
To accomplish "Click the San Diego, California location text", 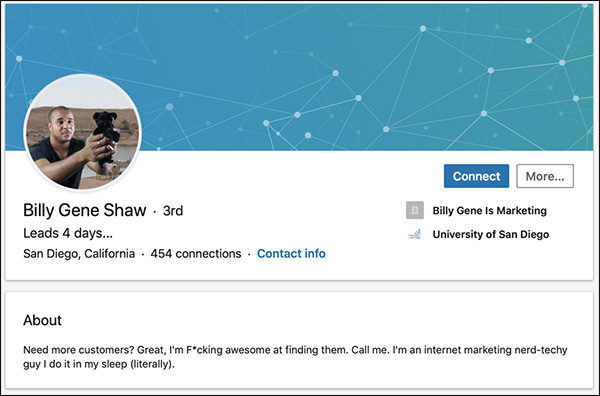I will point(79,254).
